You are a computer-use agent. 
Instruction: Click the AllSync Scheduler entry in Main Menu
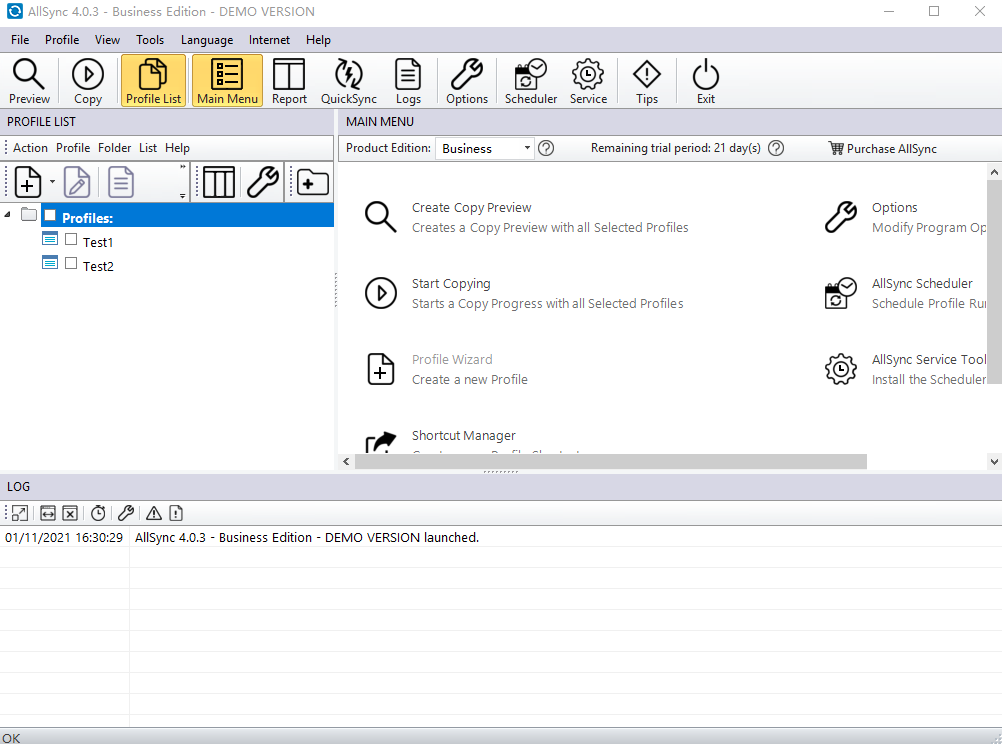[x=905, y=293]
